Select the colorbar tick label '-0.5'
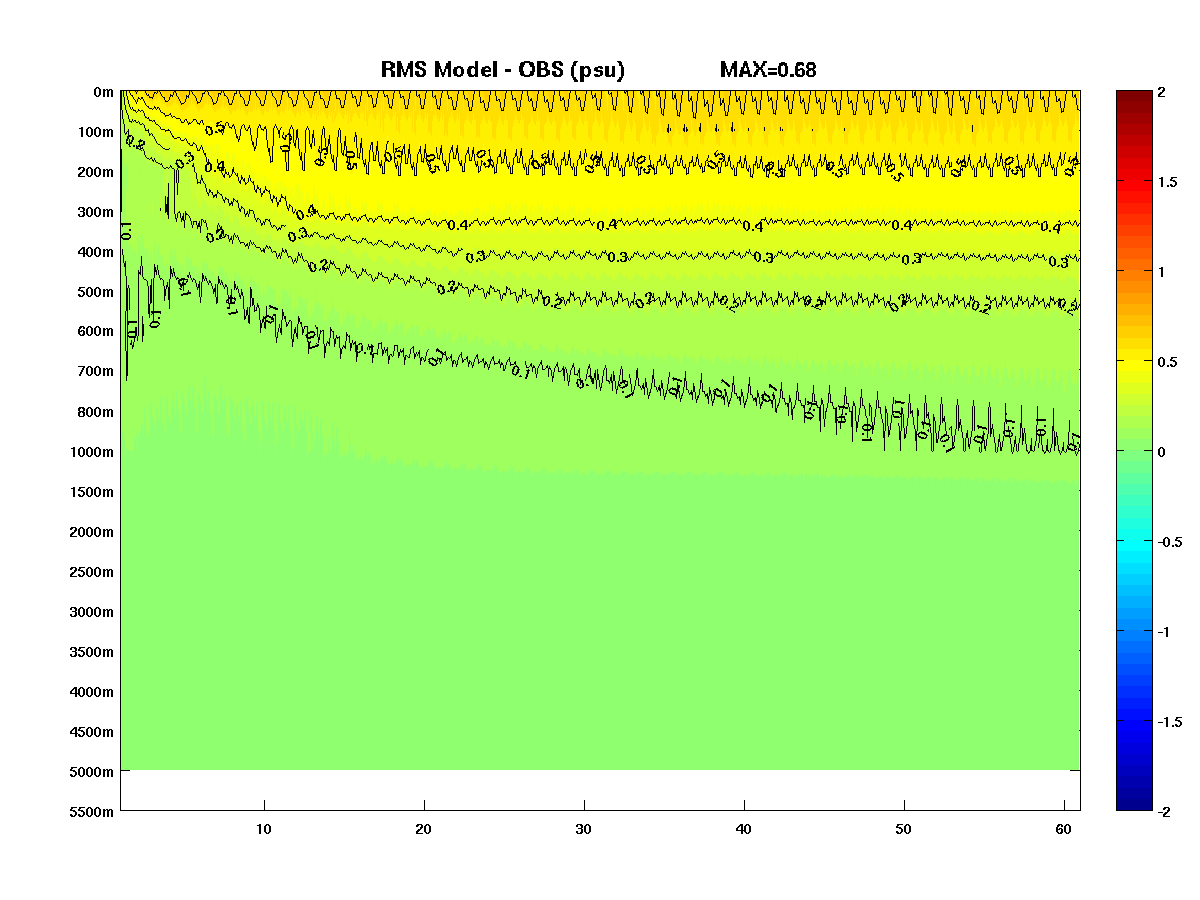Viewport: 1200px width, 900px height. point(1170,542)
